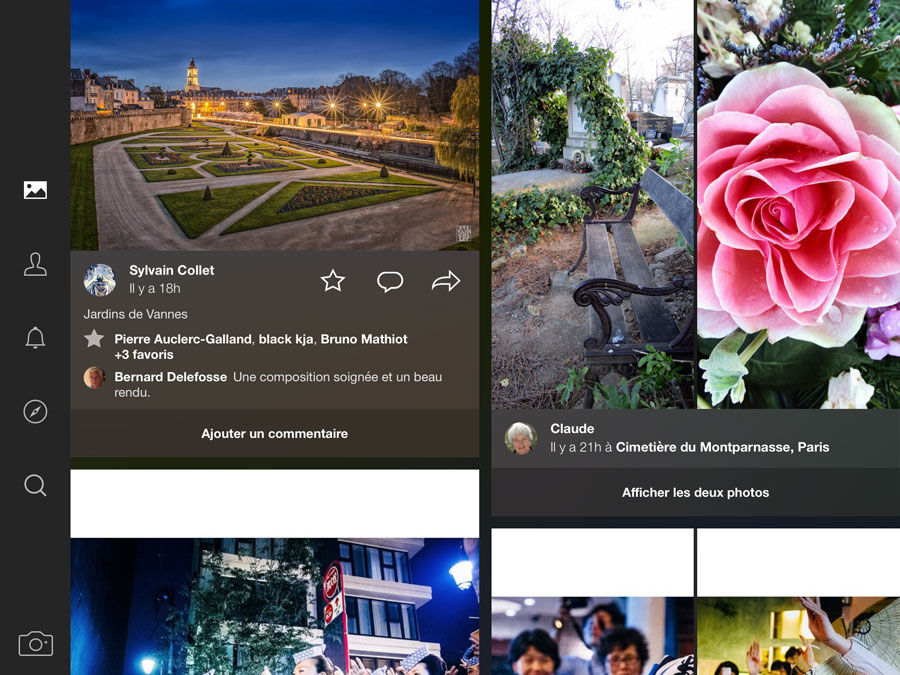Open the photo with raised hand and fan
Viewport: 900px width, 675px height.
(798, 636)
